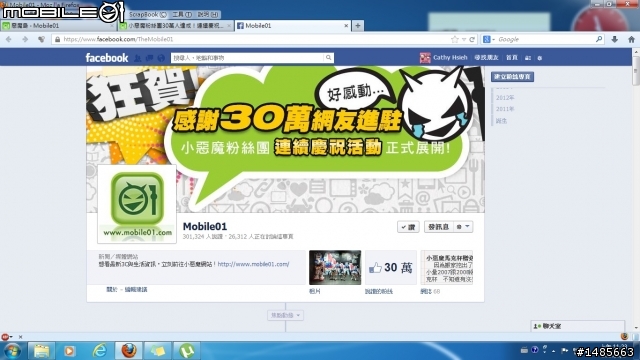This screenshot has height=360, width=640.
Task: Click in the Google search field
Action: click(x=545, y=39)
